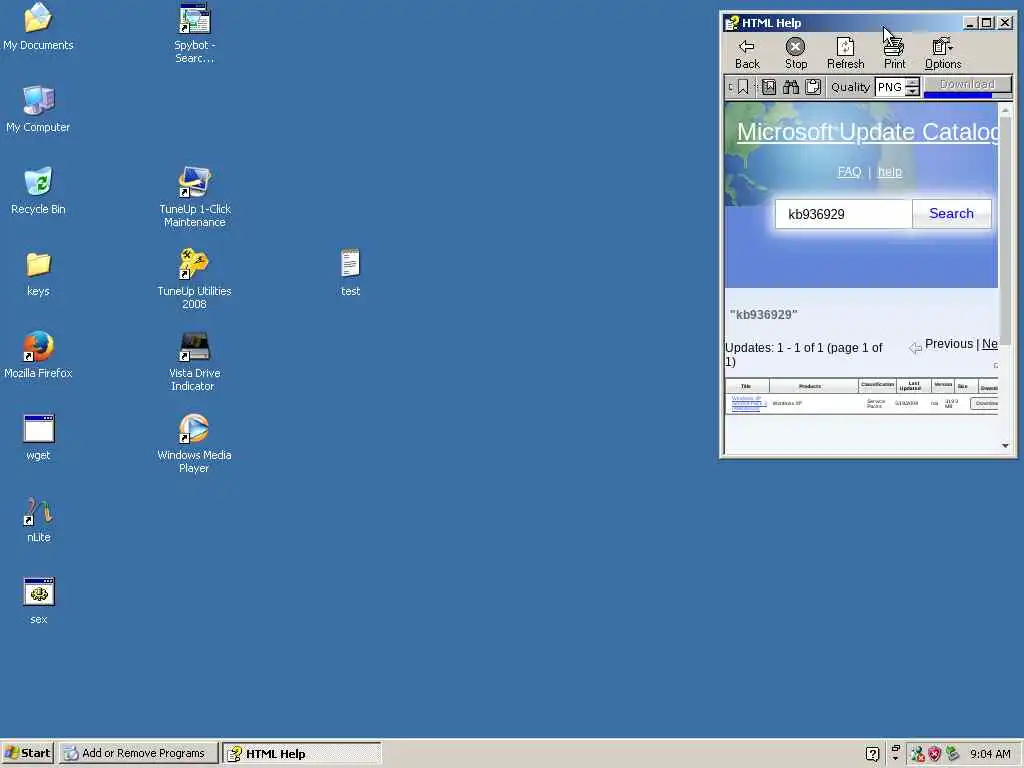Click the scroll up arrow in HTML Help
The width and height of the screenshot is (1024, 768).
[x=1005, y=110]
